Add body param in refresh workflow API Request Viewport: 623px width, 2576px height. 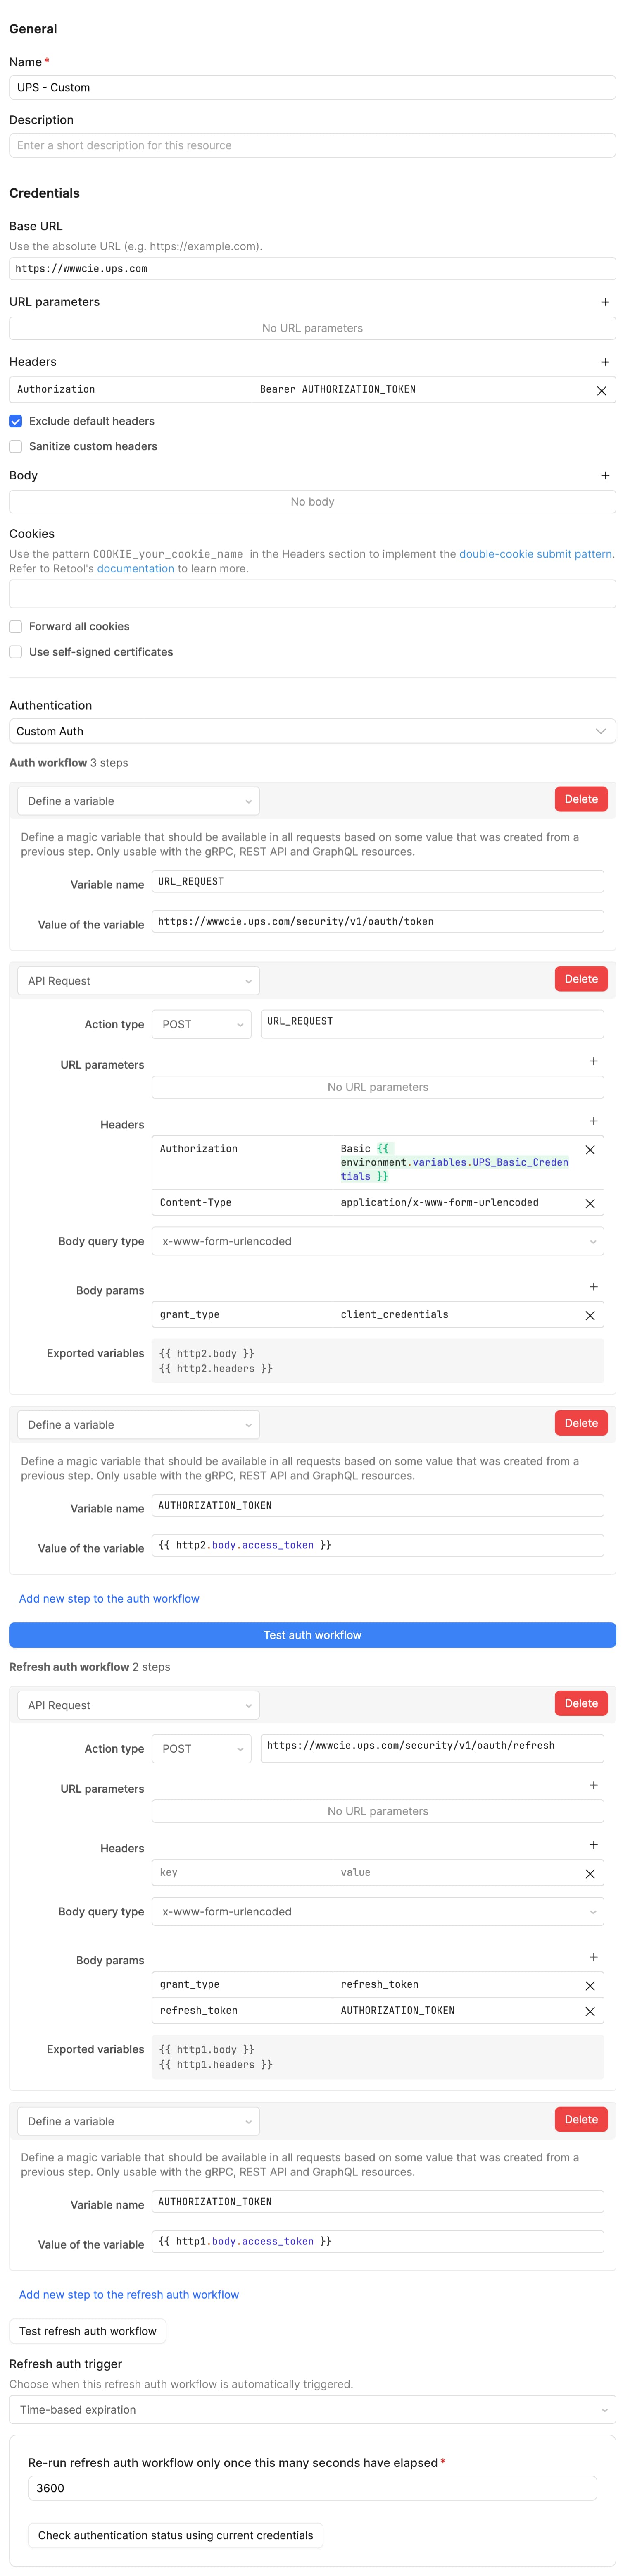pos(593,1957)
